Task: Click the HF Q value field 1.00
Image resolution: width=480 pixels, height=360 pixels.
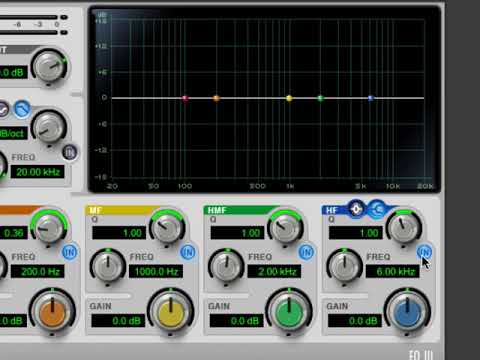Action: [356, 233]
